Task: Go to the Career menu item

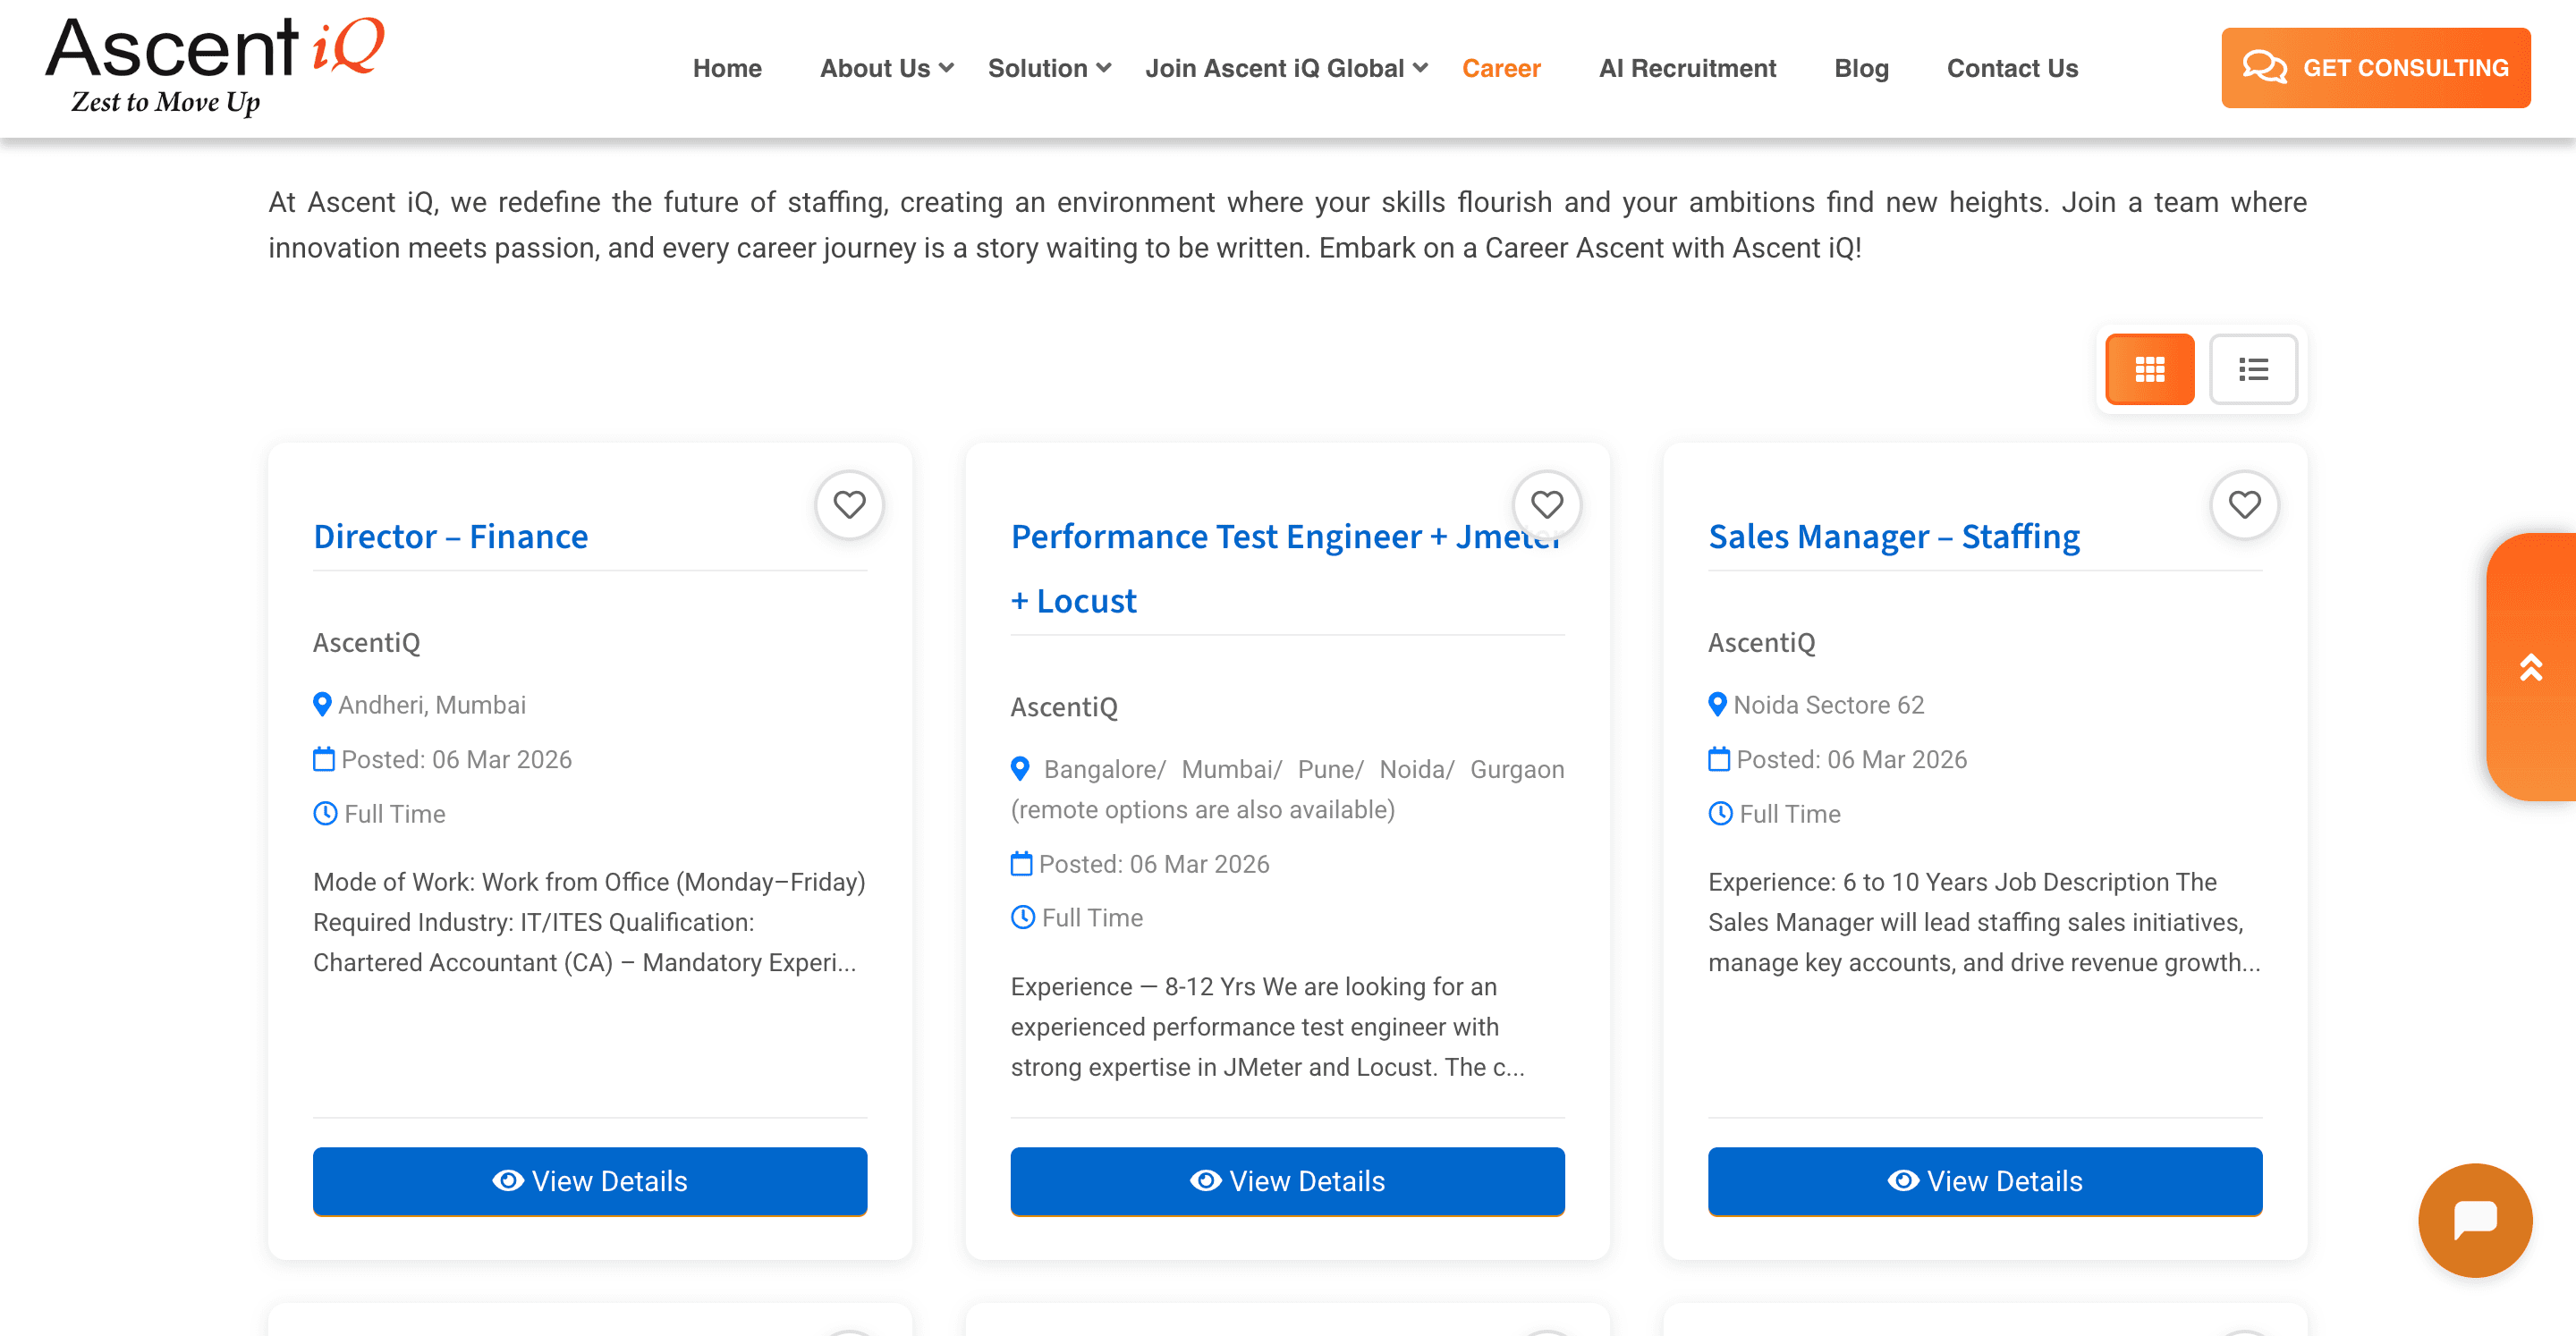Action: [x=1500, y=68]
